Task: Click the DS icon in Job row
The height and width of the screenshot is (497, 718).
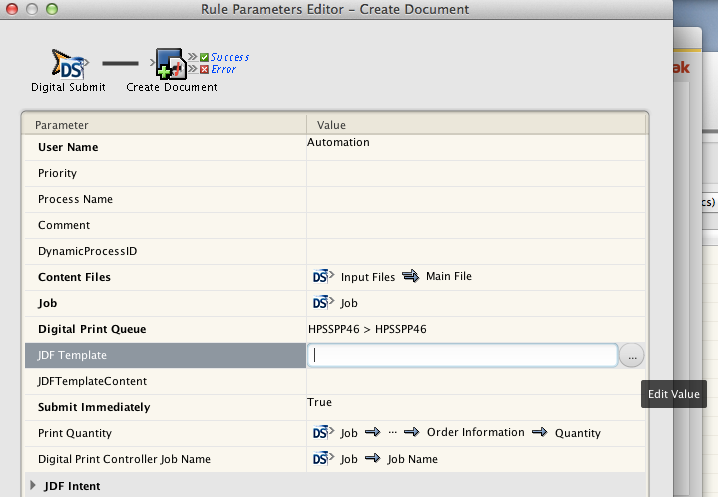Action: [322, 303]
